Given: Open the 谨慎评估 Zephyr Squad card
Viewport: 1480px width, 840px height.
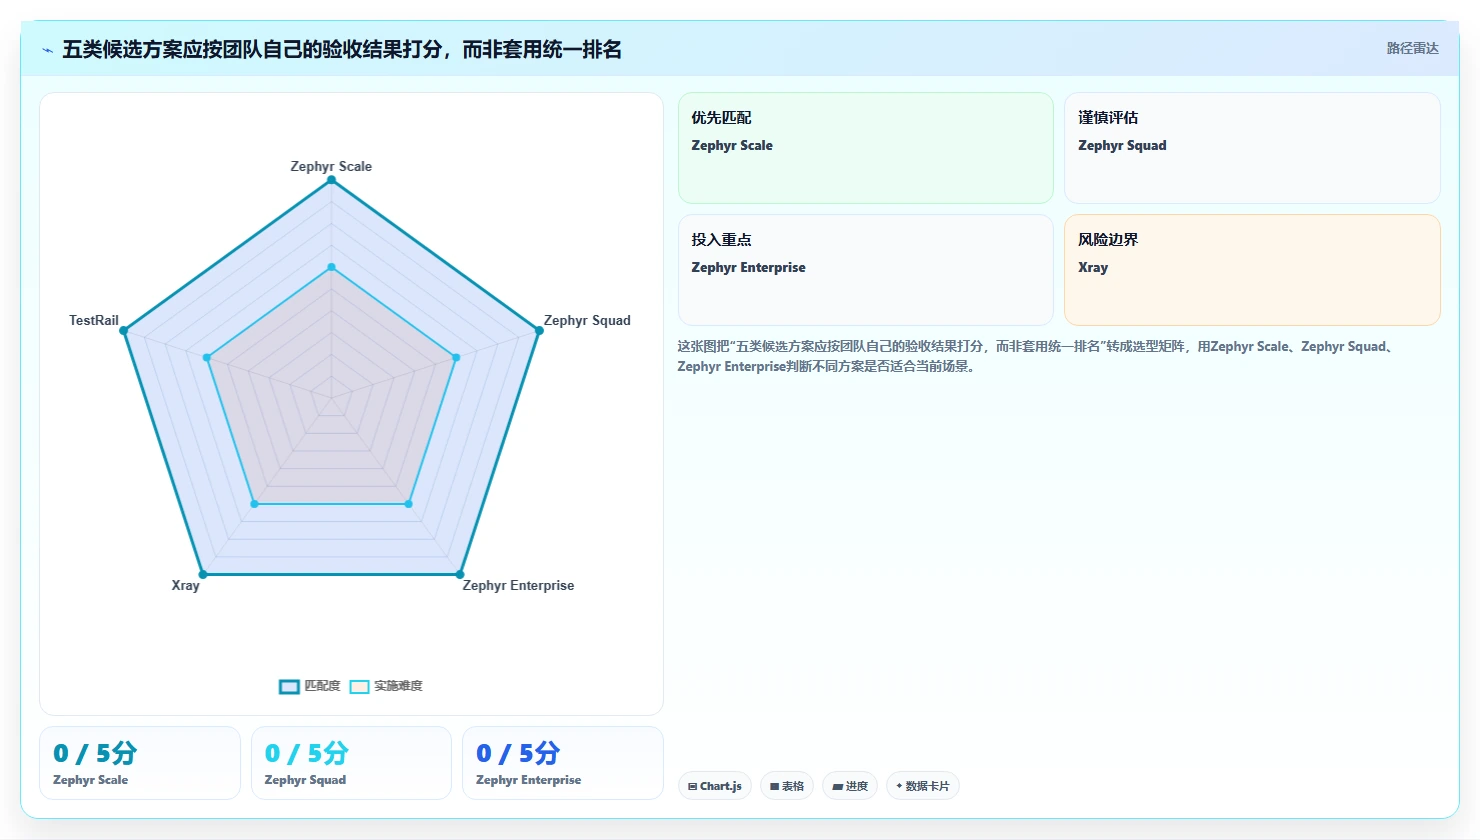Looking at the screenshot, I should [1252, 148].
